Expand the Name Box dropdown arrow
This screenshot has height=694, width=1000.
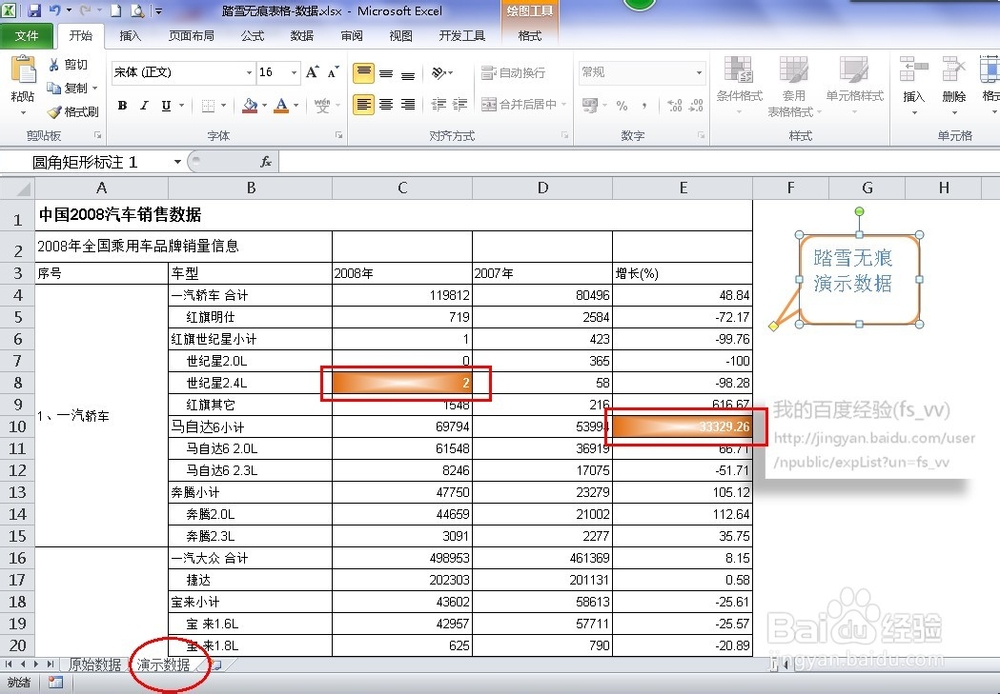point(177,162)
